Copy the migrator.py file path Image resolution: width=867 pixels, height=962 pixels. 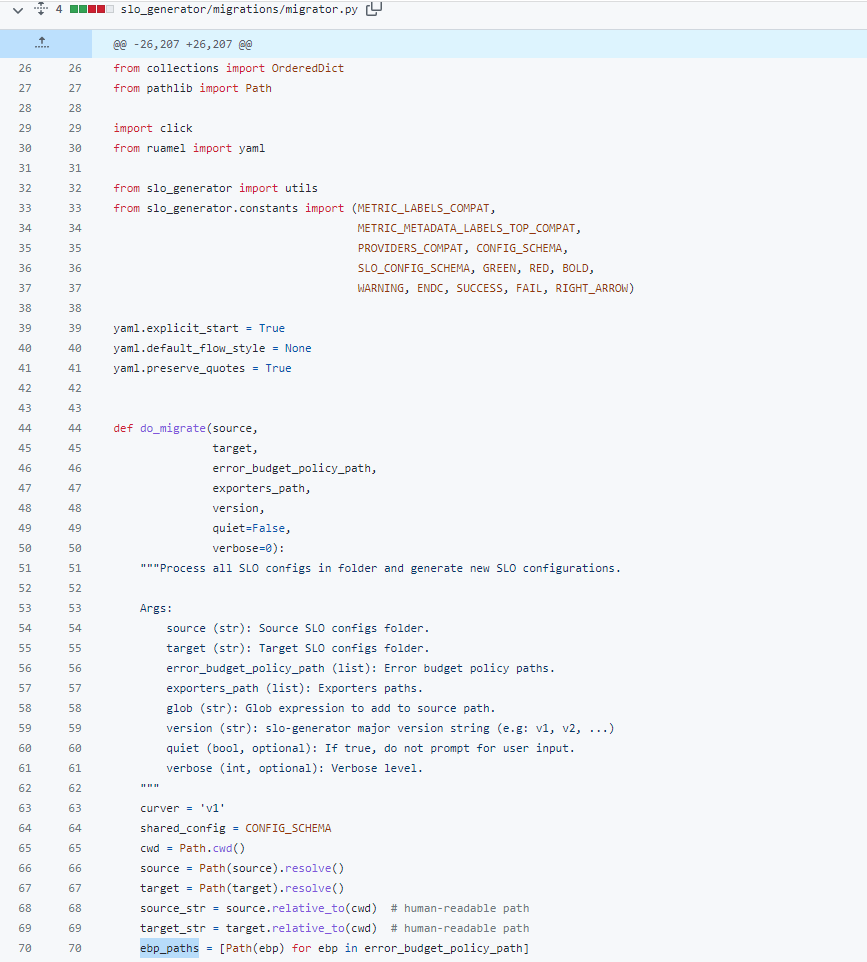pyautogui.click(x=374, y=9)
